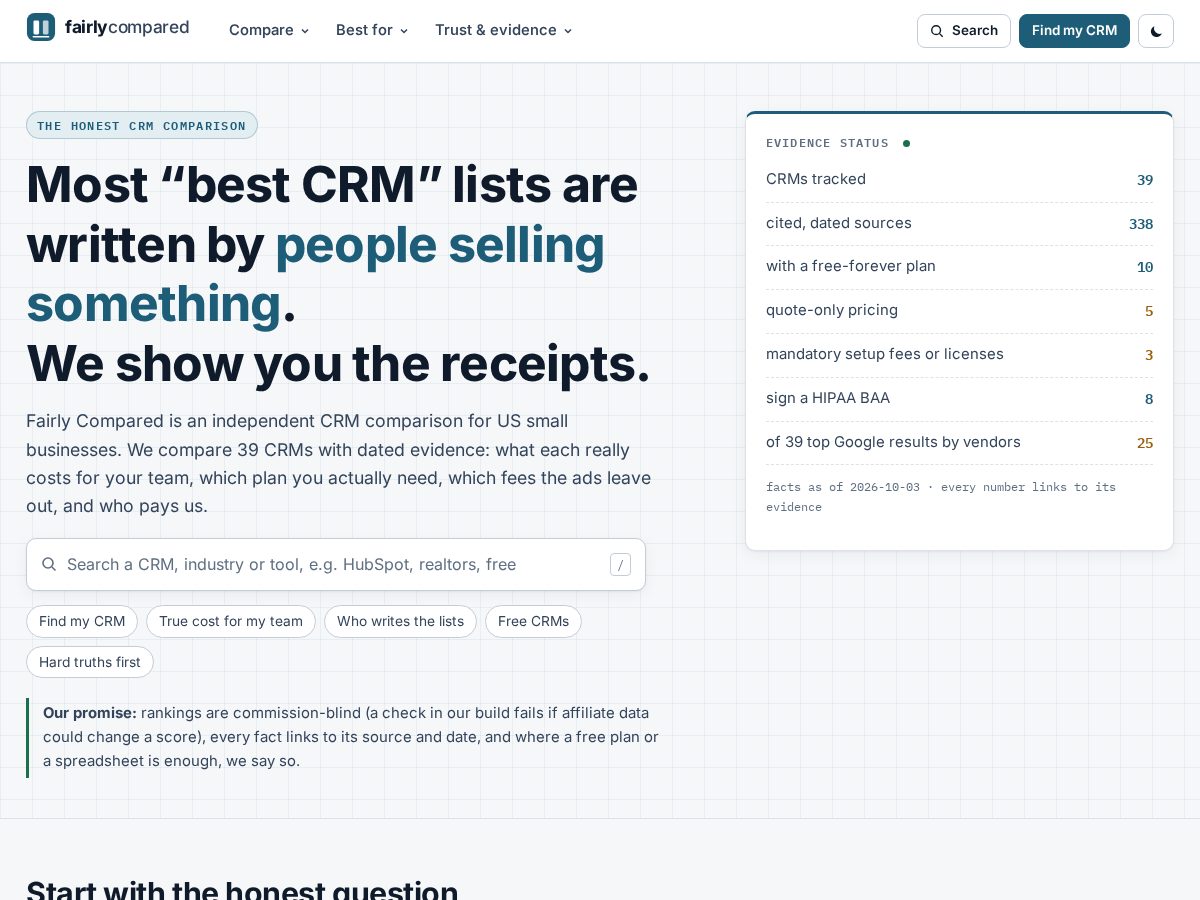Open the quote-only pricing count 5

coord(1149,311)
